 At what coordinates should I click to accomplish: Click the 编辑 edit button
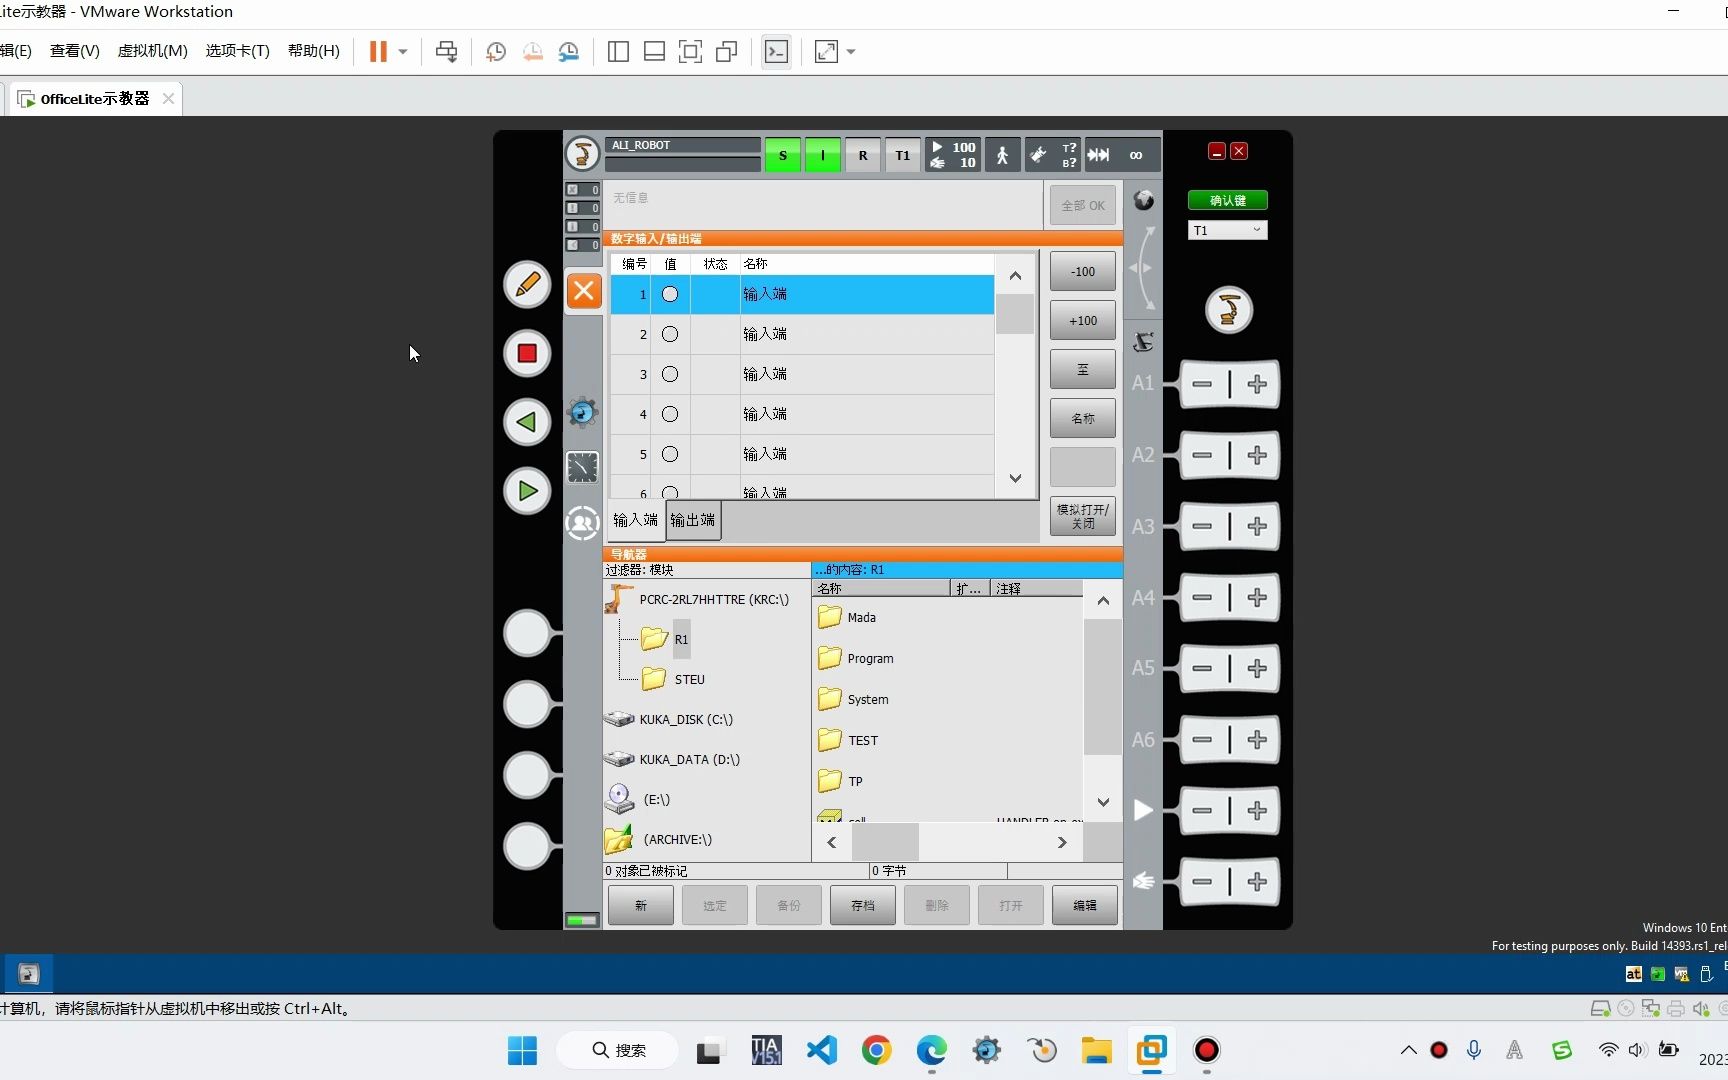point(1085,905)
